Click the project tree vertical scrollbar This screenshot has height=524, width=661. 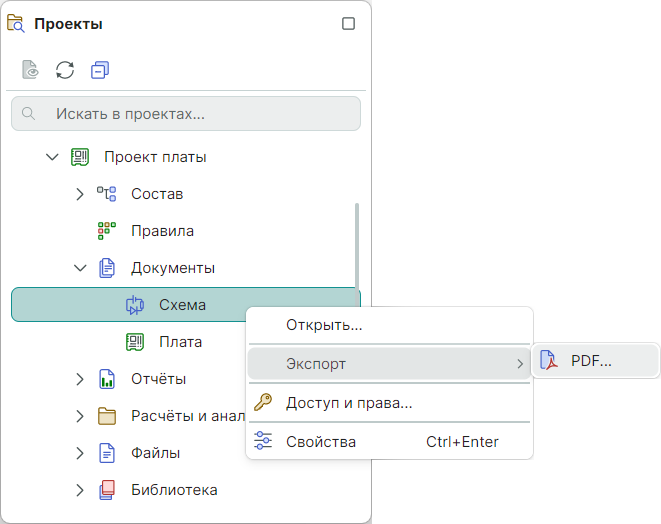pos(357,250)
